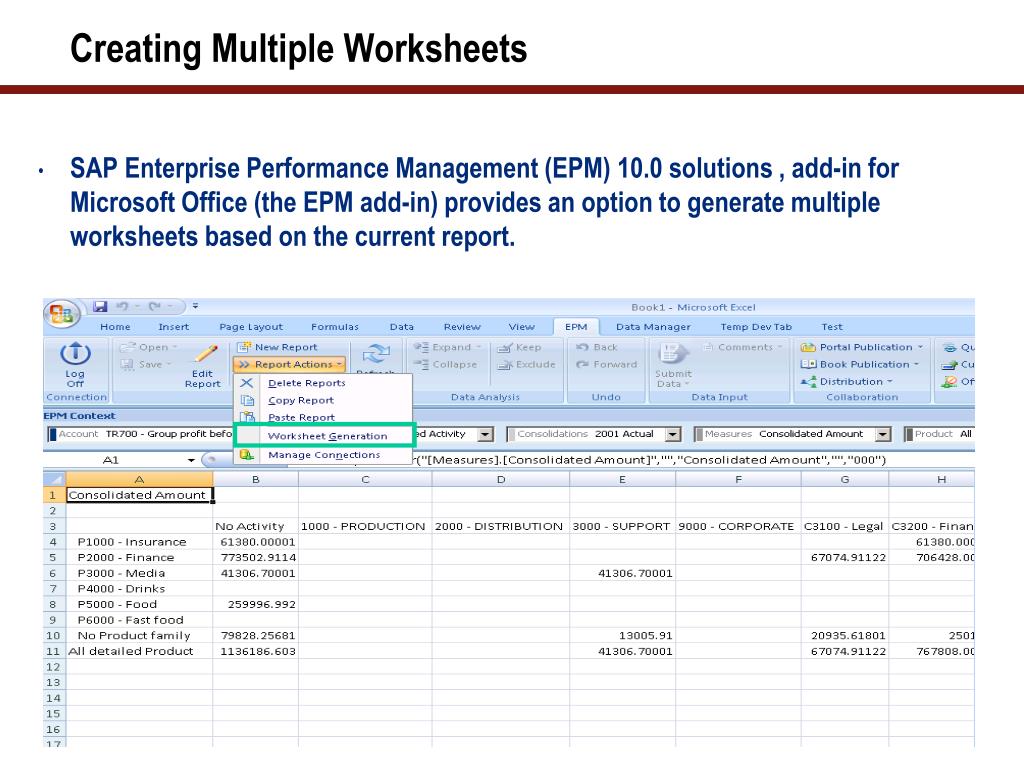Select Manage Connections menu entry

[x=323, y=455]
